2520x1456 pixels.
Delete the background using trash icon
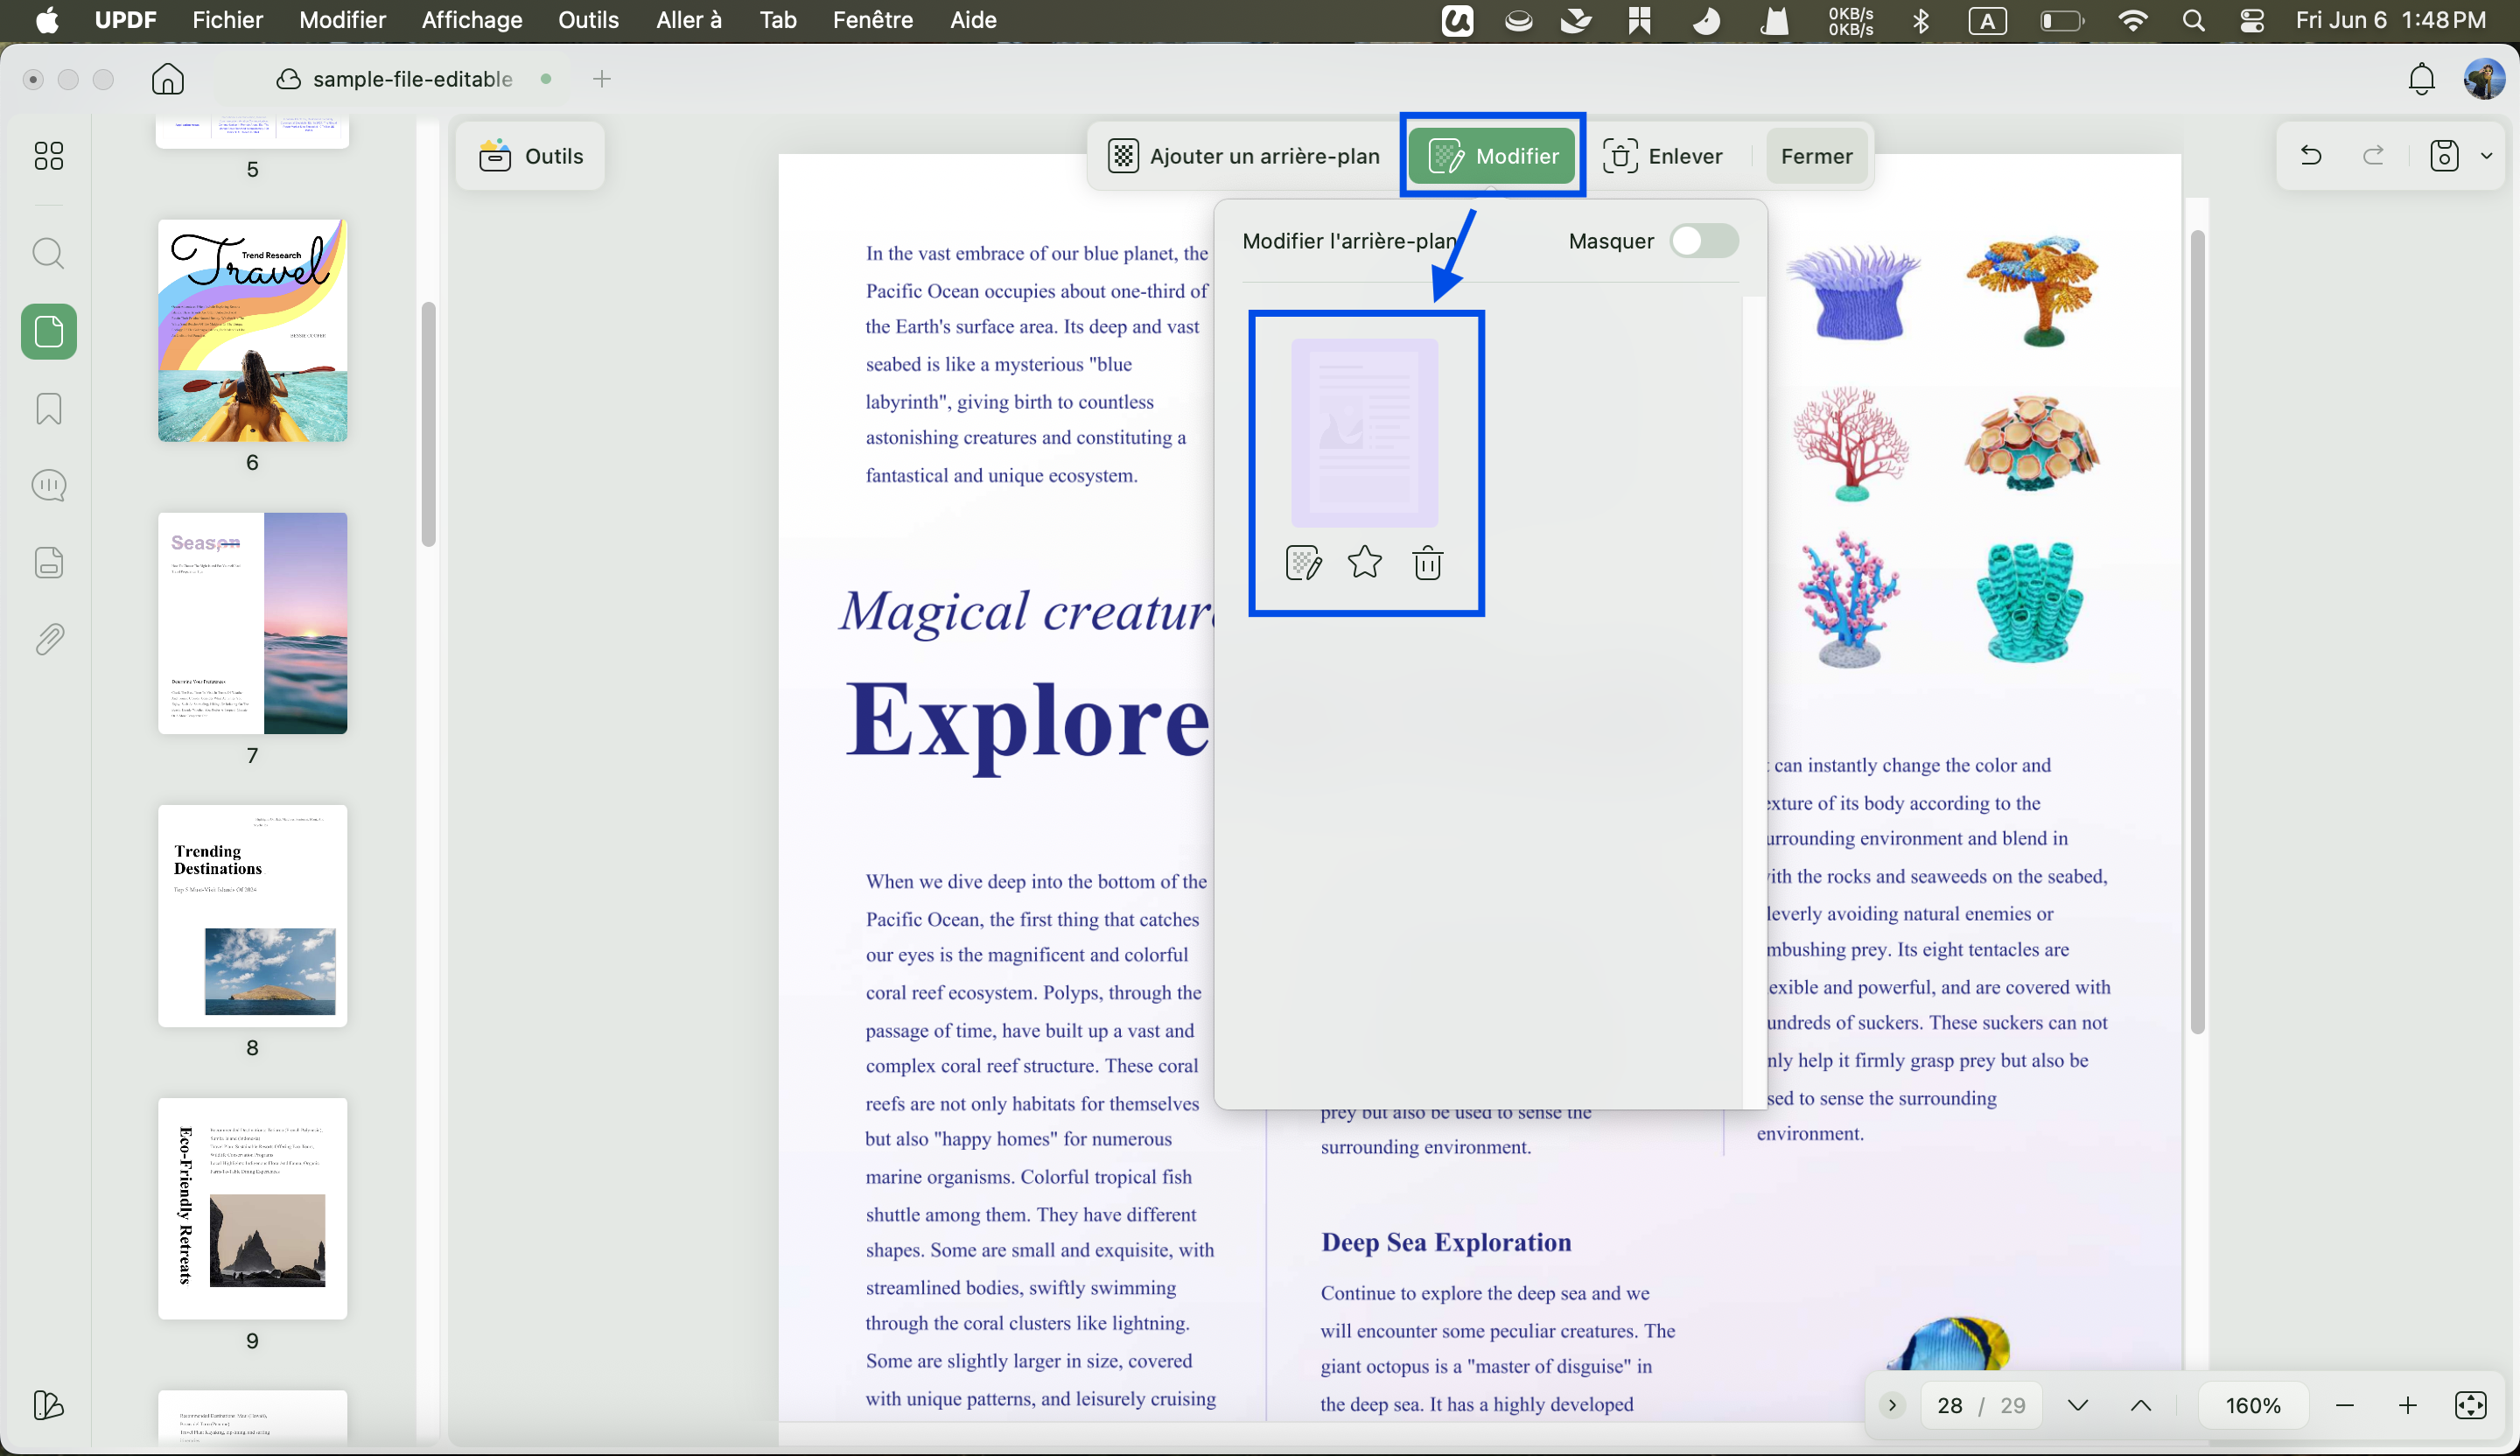(x=1427, y=563)
